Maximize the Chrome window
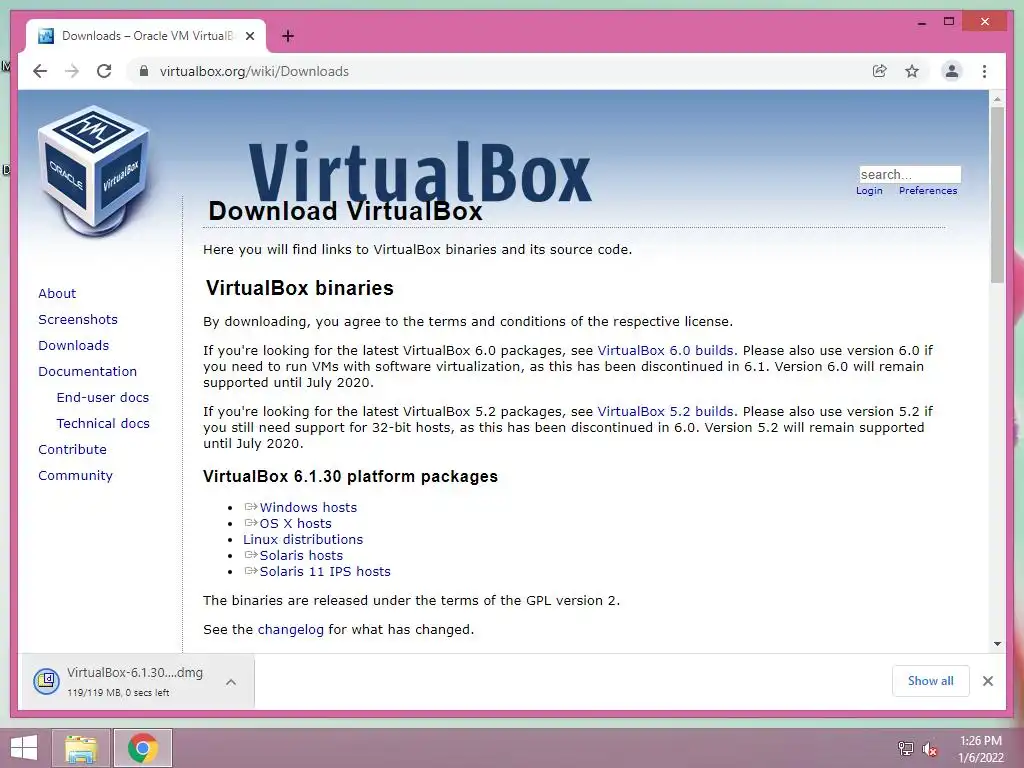The width and height of the screenshot is (1024, 768). coord(949,22)
